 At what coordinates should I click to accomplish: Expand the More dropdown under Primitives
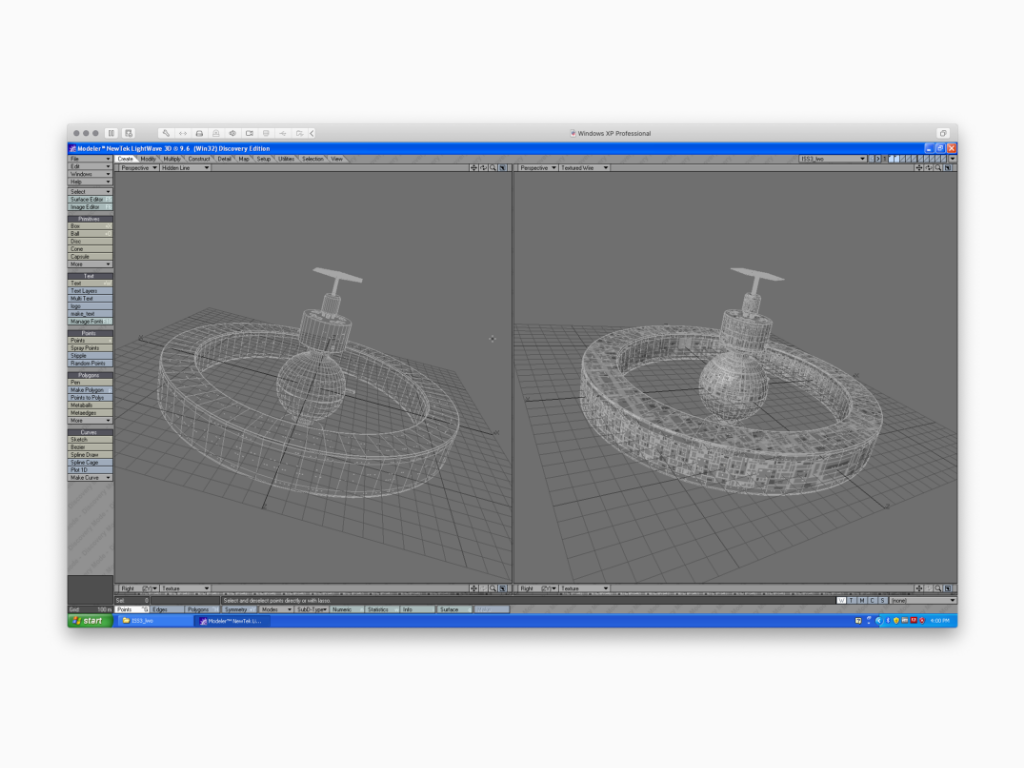pos(90,264)
